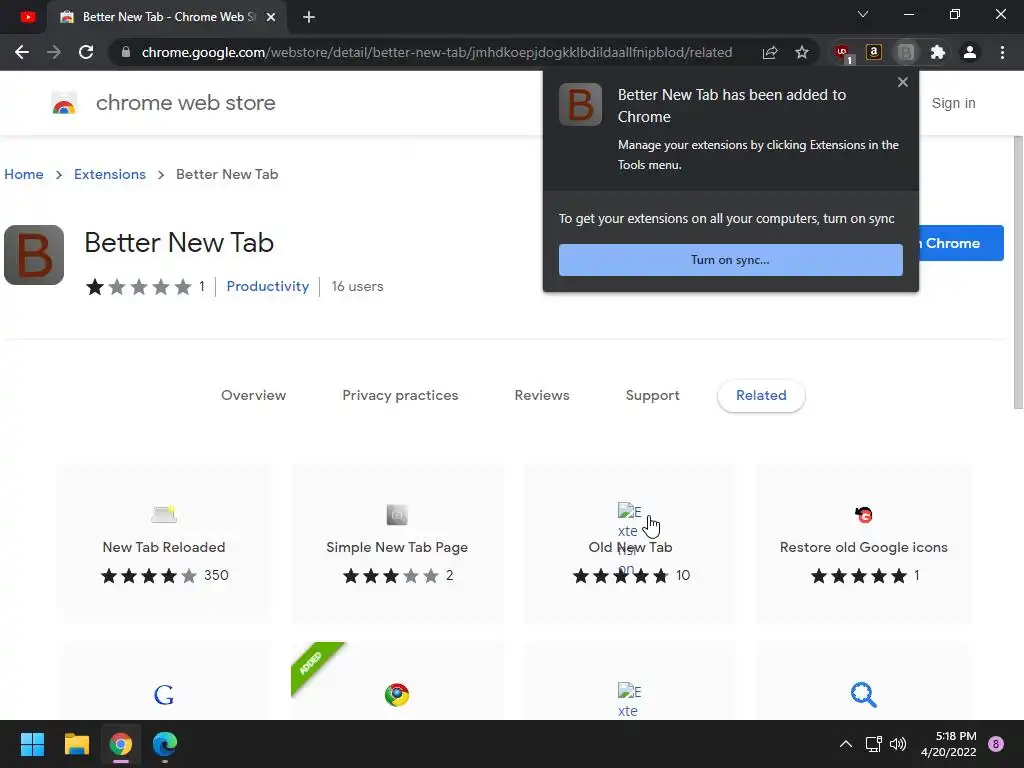
Task: Open the uBlock Origin extension icon
Action: click(x=842, y=53)
